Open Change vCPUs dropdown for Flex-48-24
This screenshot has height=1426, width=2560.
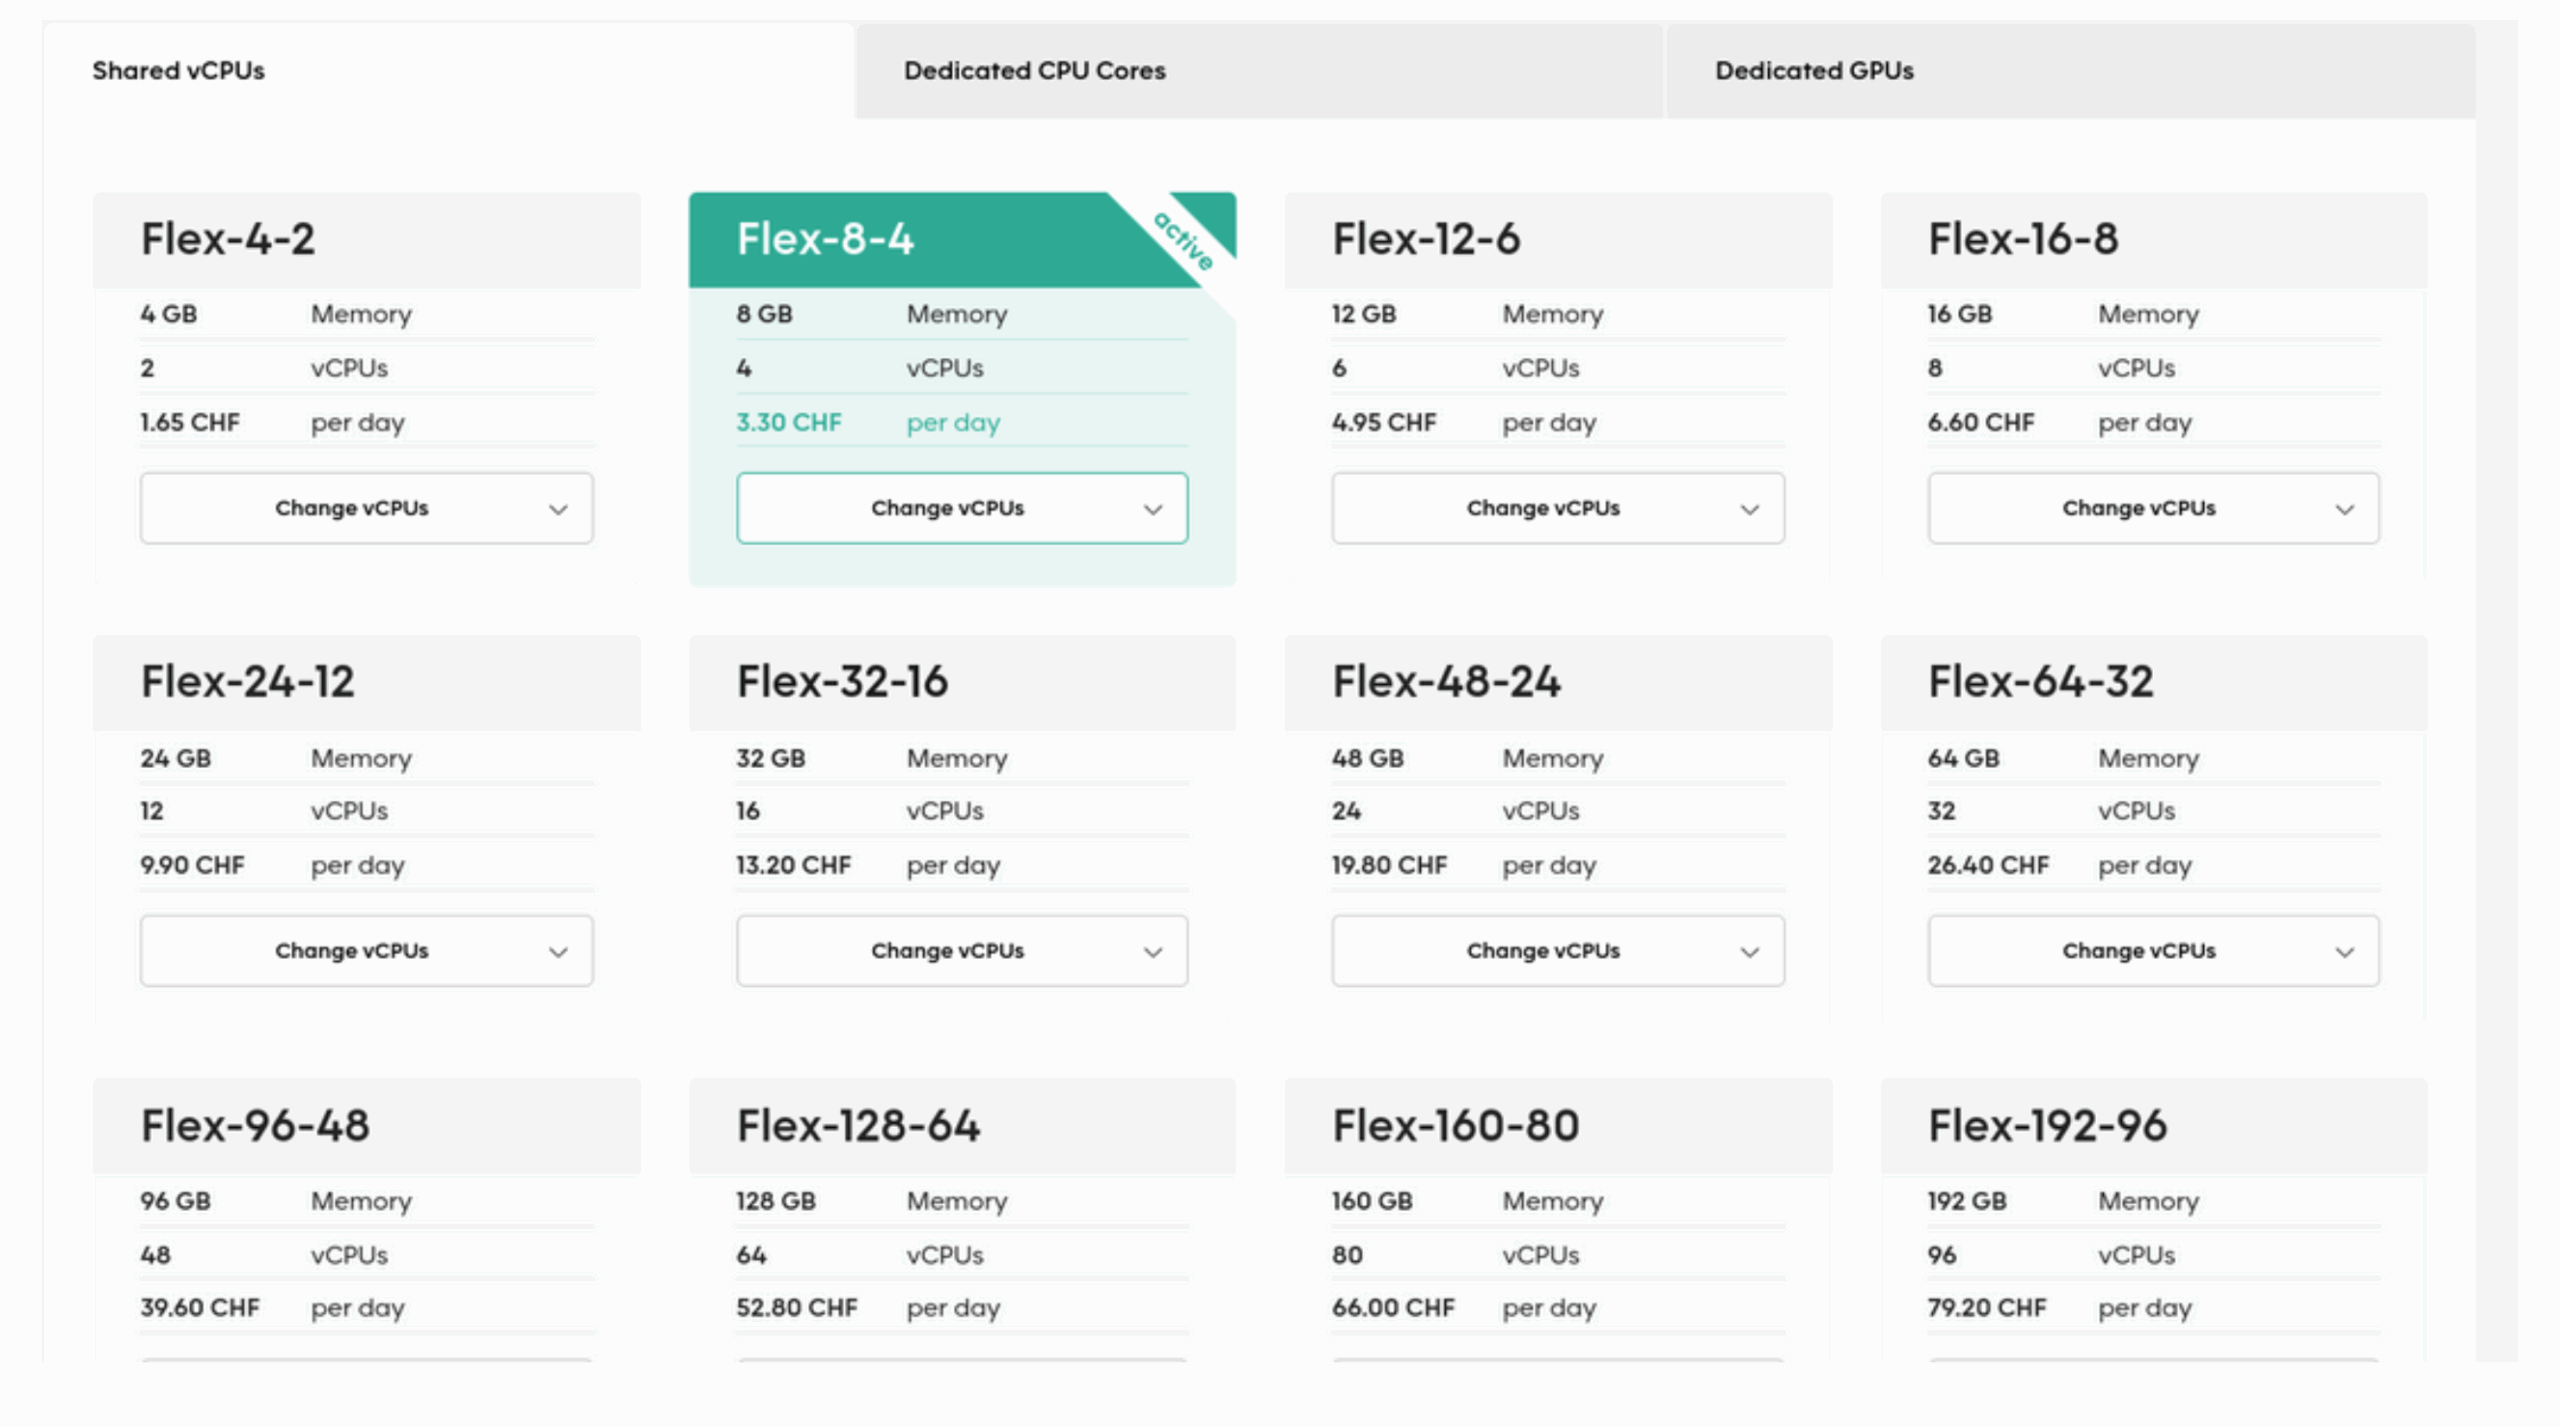coord(1558,951)
